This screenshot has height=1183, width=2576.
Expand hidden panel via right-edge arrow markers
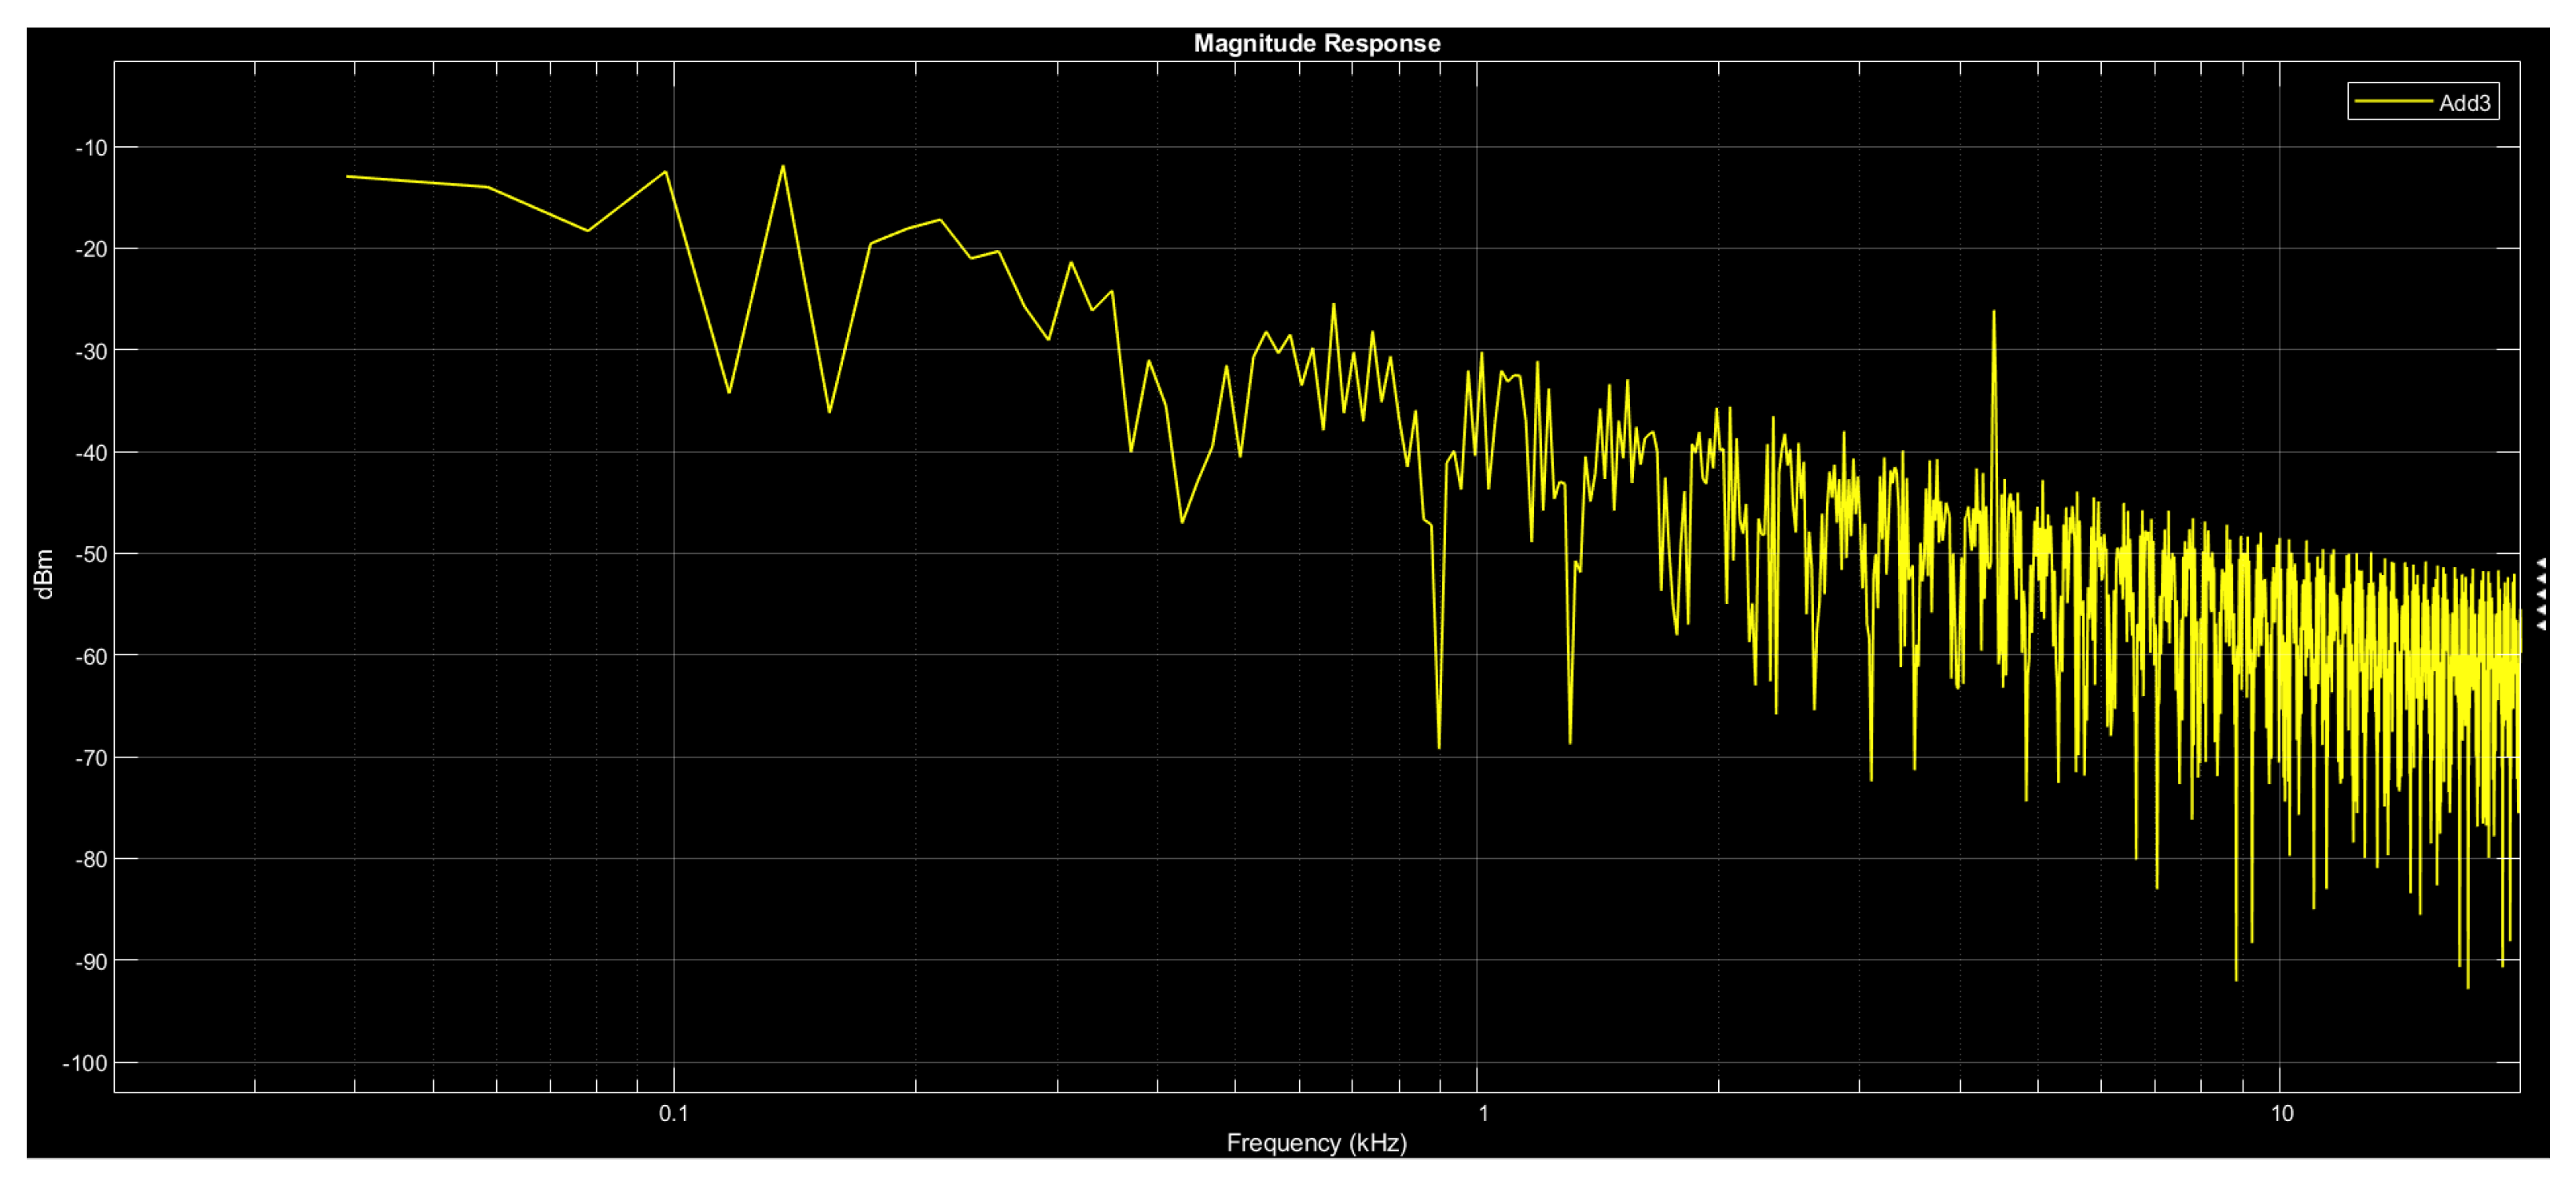(2541, 594)
